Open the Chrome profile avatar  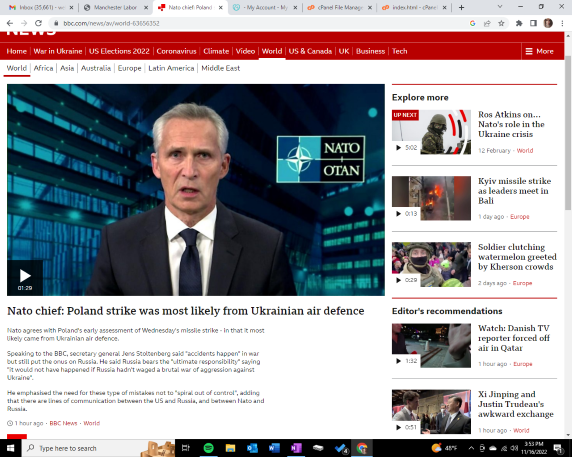point(548,23)
